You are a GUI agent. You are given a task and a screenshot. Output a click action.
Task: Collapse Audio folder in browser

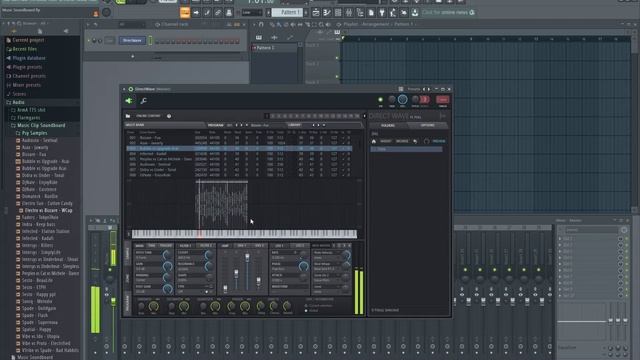(18, 102)
